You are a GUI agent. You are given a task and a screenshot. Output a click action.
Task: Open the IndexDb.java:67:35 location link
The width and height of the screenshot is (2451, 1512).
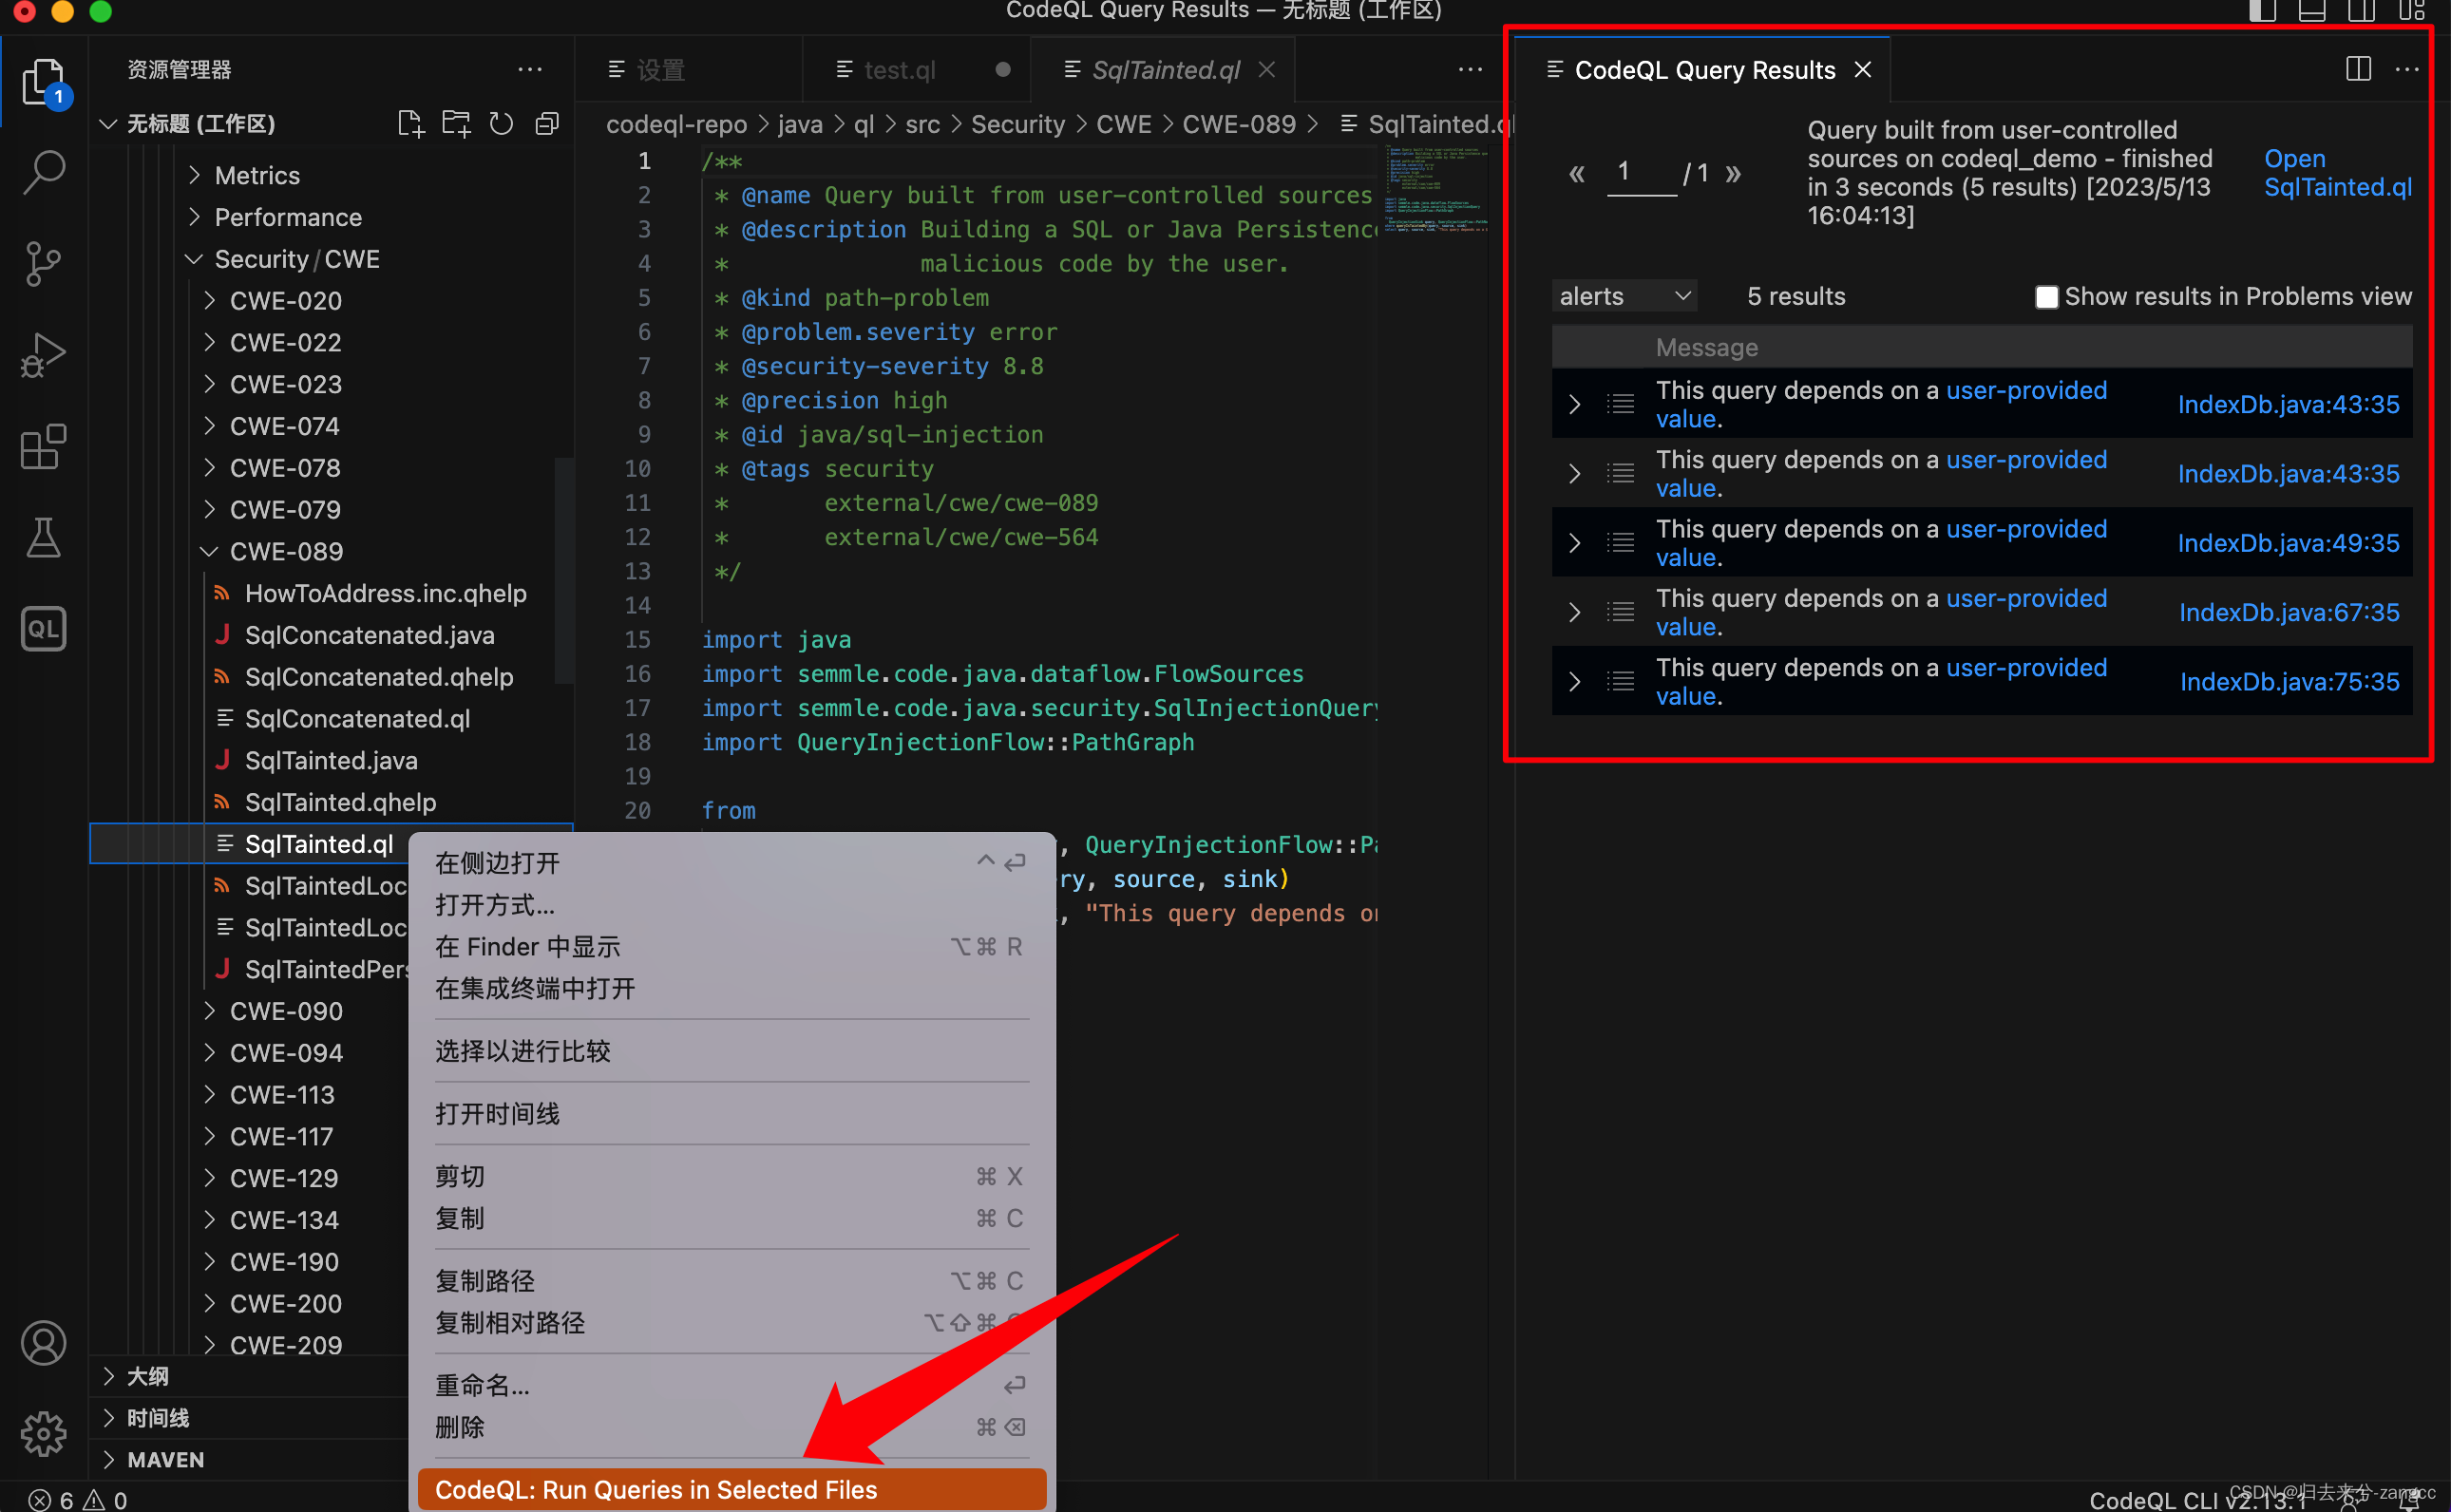(x=2288, y=613)
